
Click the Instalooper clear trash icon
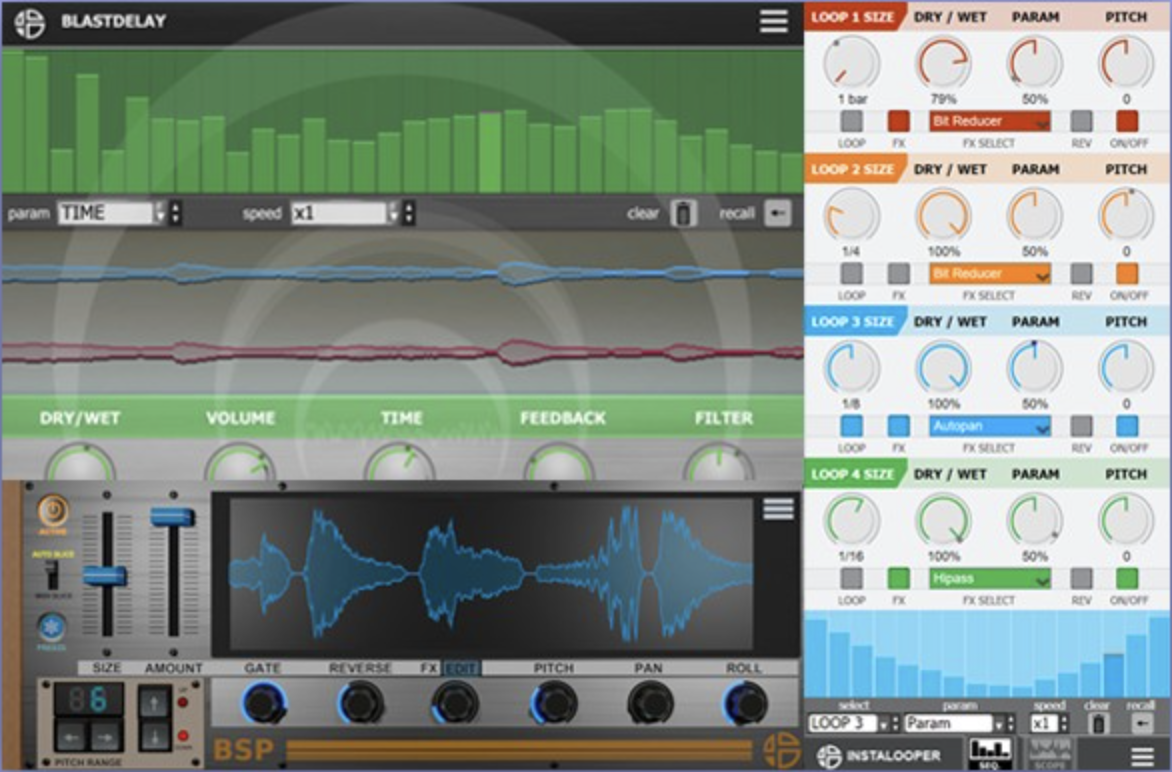tap(1097, 723)
